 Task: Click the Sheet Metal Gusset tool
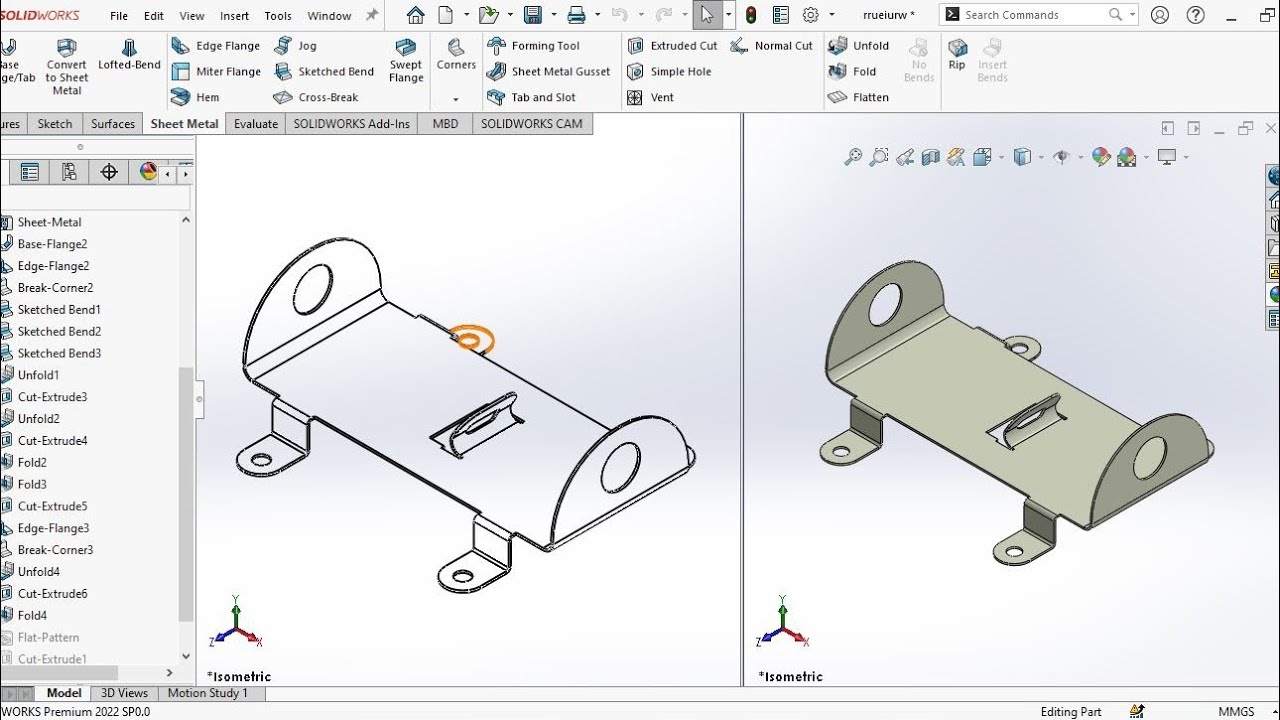coord(548,72)
